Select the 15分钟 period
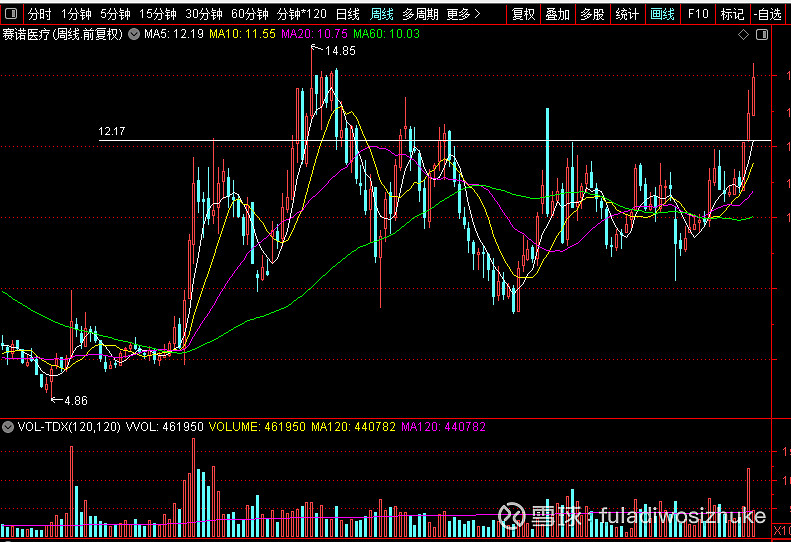Viewport: 791px width, 542px height. tap(158, 14)
